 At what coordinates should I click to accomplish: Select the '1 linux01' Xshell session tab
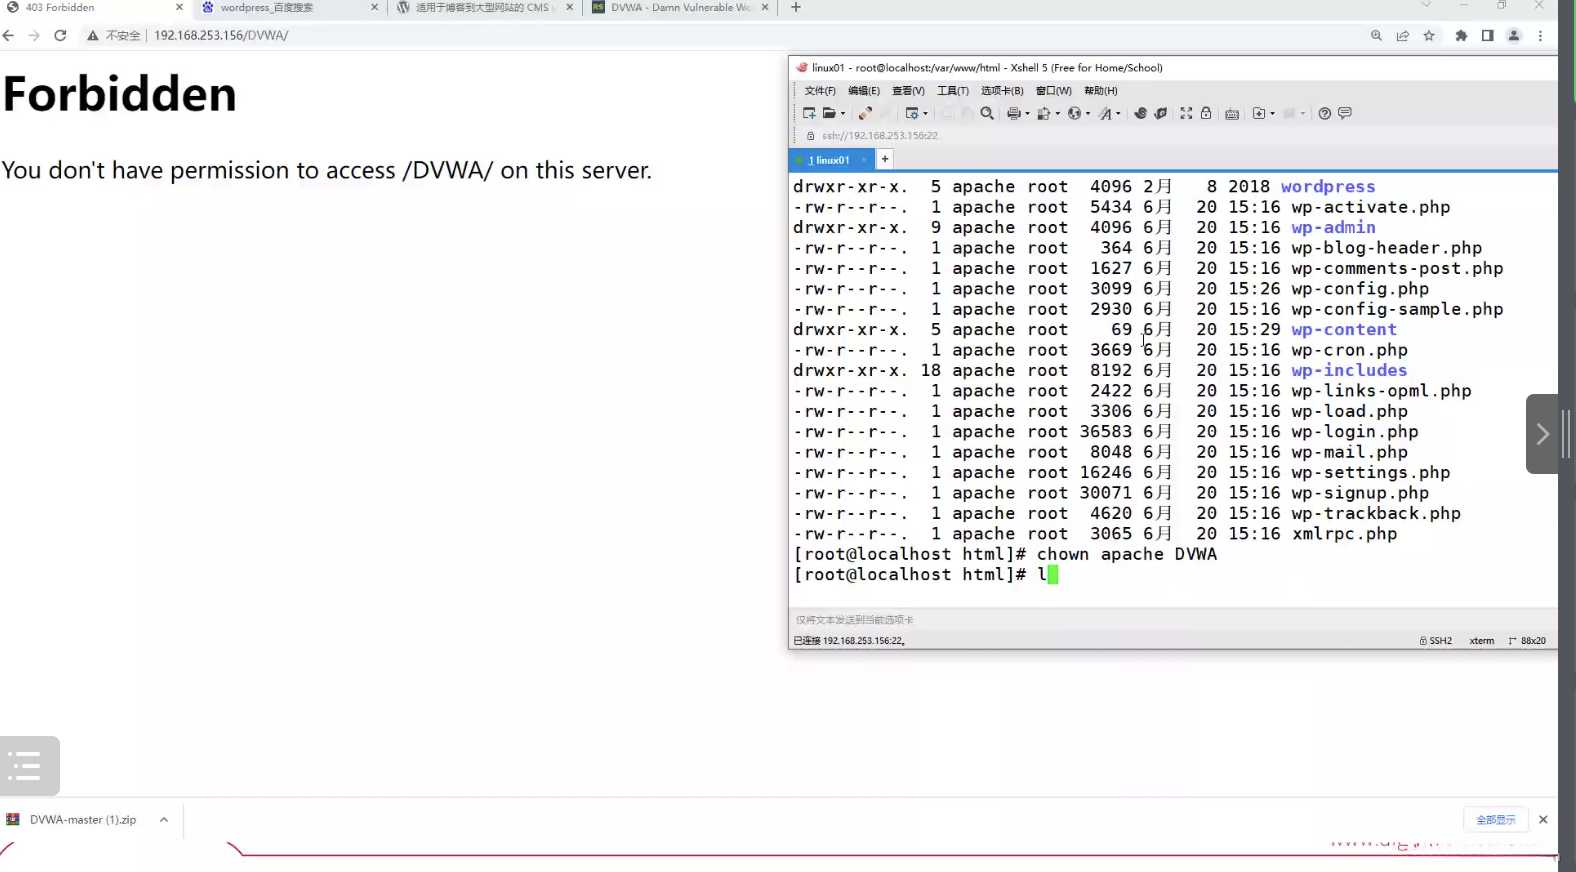(831, 160)
